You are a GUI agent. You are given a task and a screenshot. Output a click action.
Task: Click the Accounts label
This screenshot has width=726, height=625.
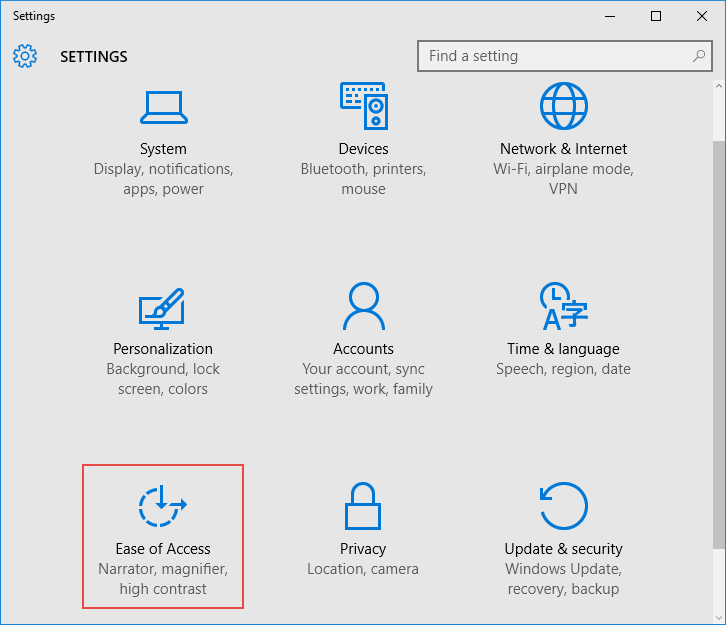(x=363, y=349)
